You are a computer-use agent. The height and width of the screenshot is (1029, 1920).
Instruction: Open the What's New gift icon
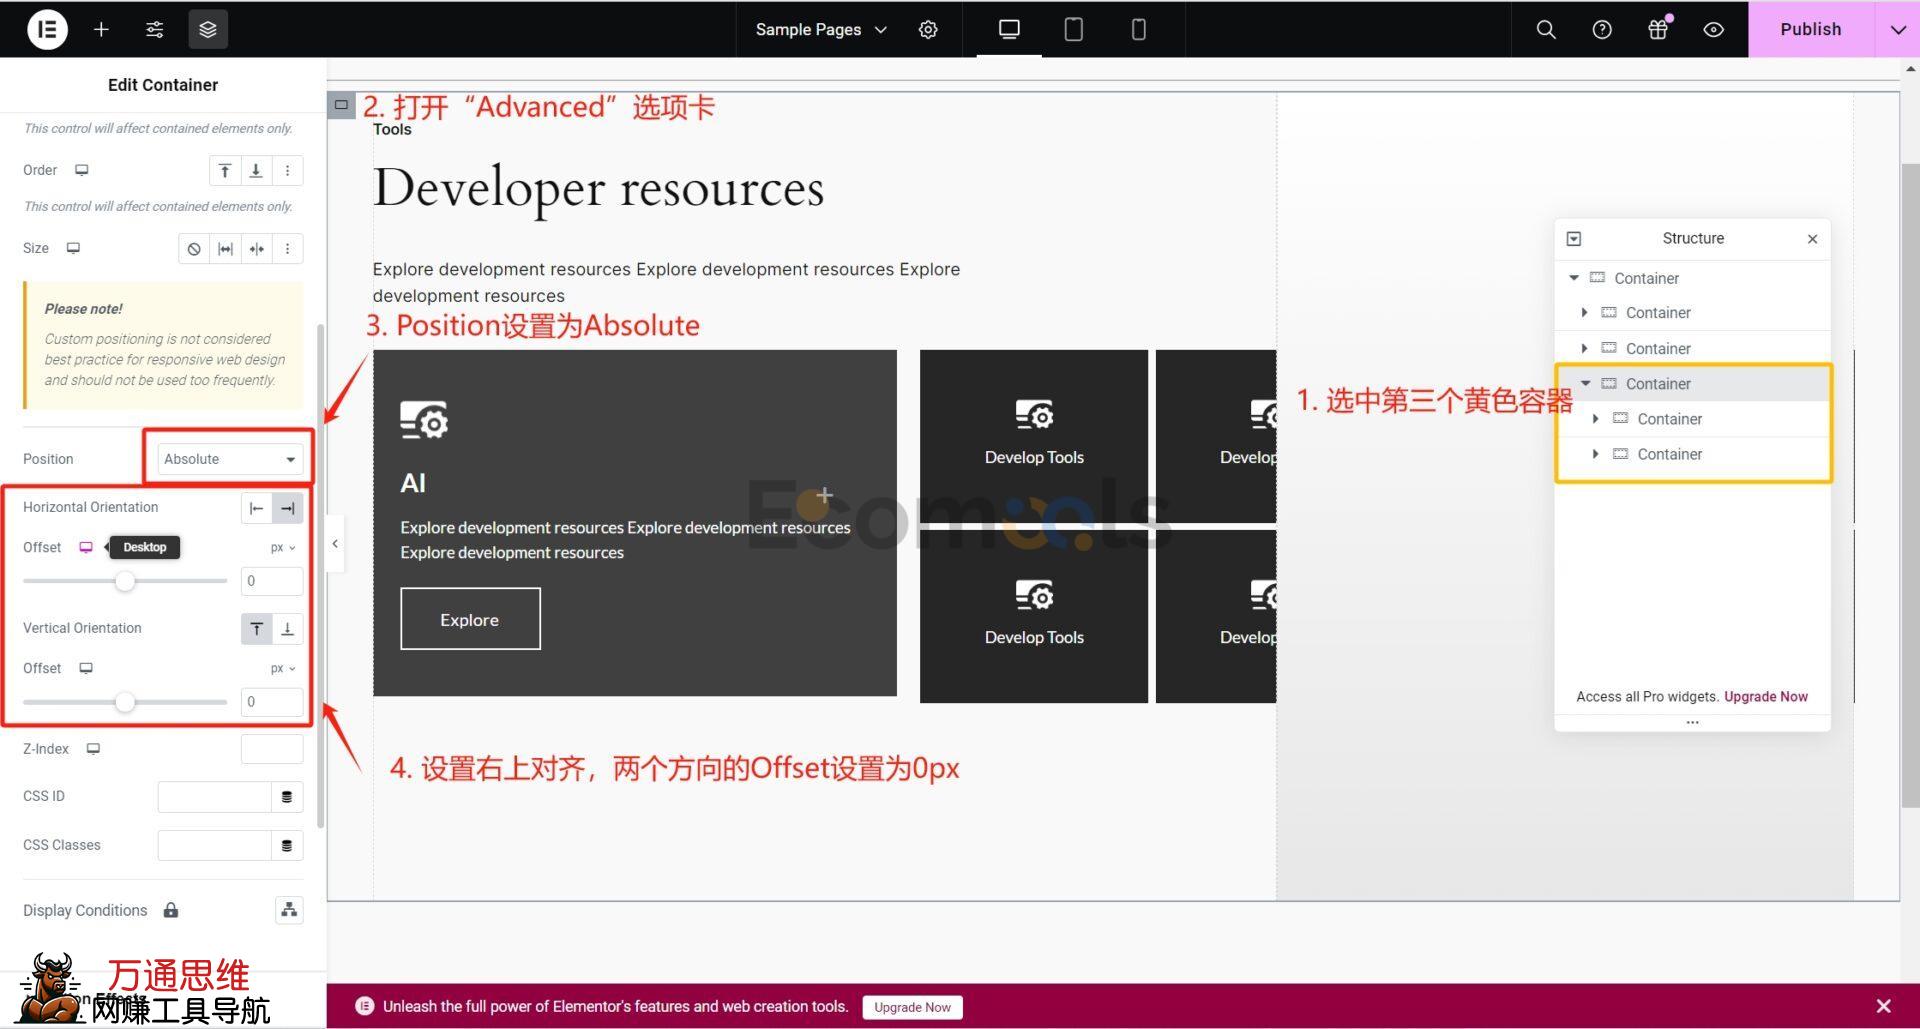click(1658, 29)
